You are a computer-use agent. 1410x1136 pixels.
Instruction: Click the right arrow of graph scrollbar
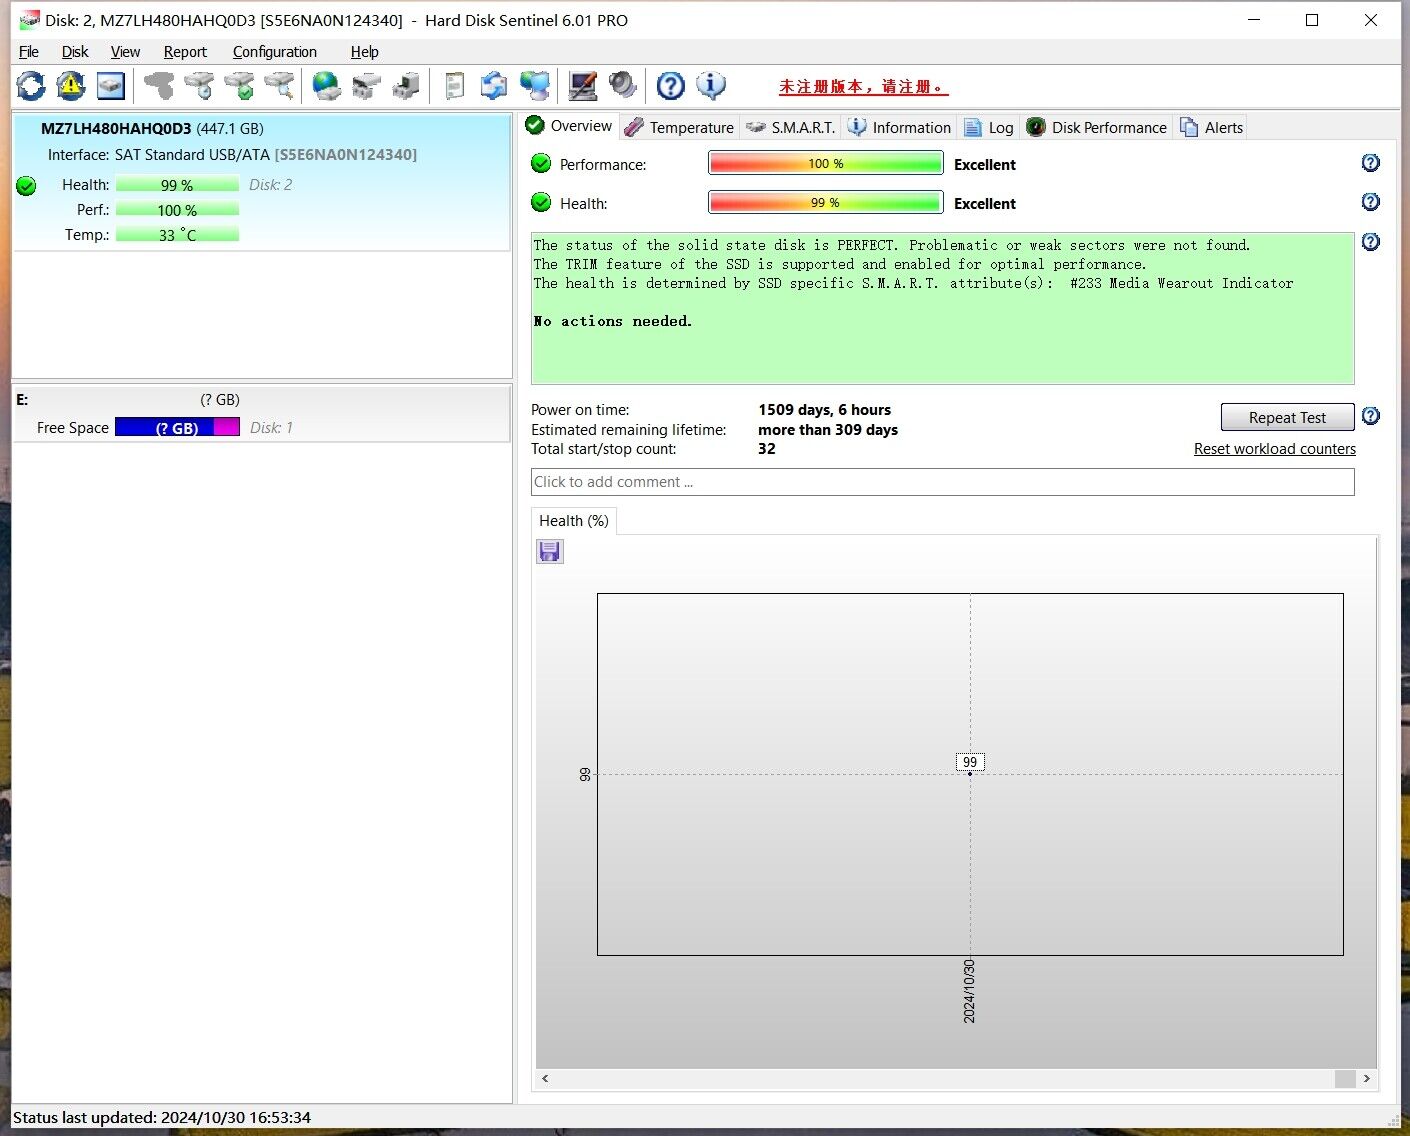(1367, 1078)
